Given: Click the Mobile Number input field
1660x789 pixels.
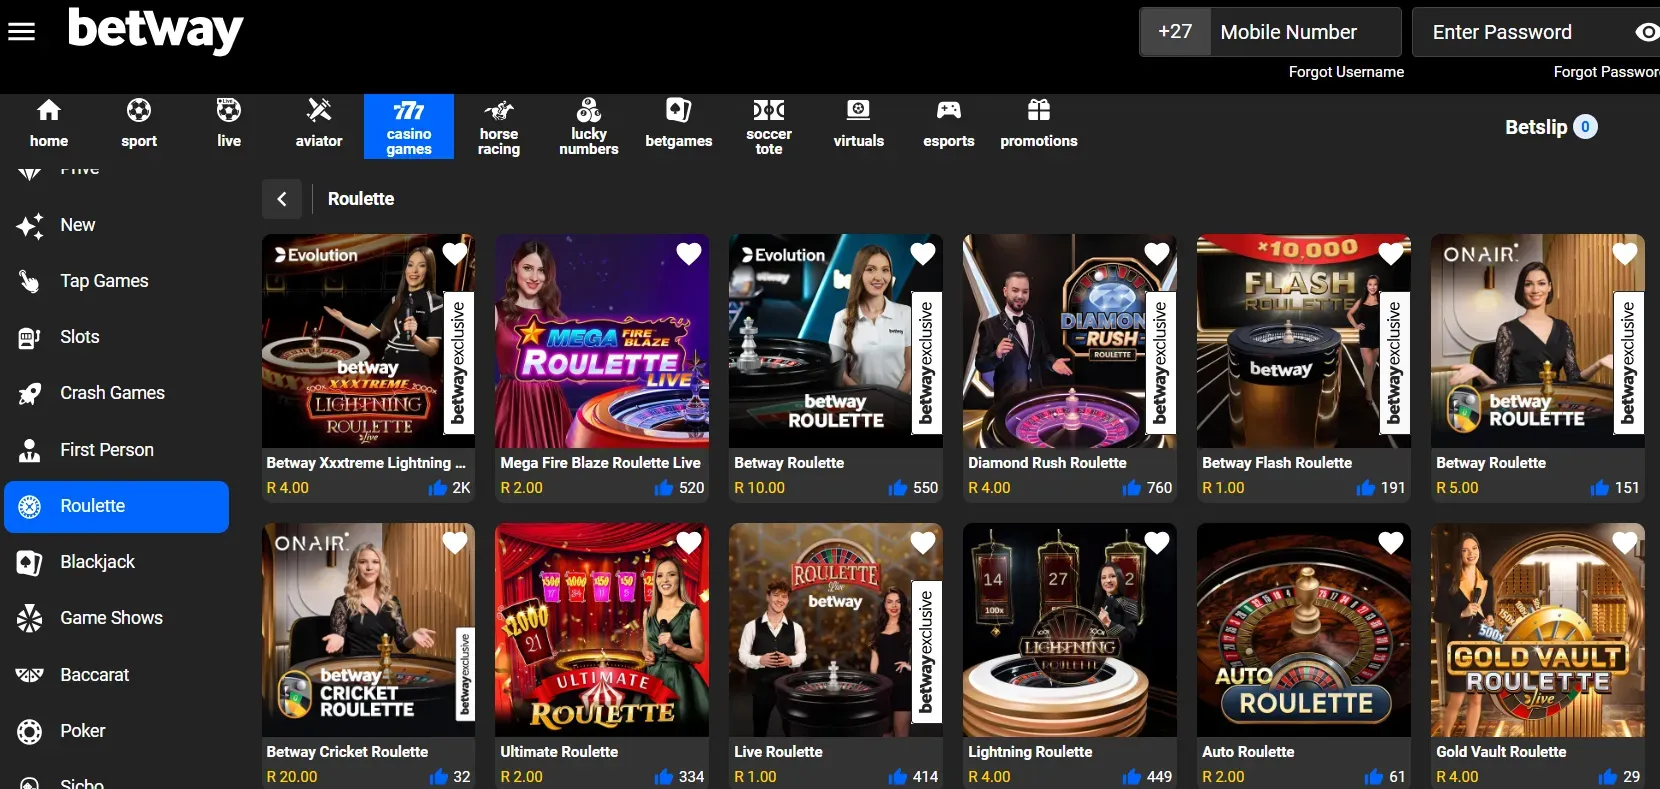Looking at the screenshot, I should click(1305, 32).
